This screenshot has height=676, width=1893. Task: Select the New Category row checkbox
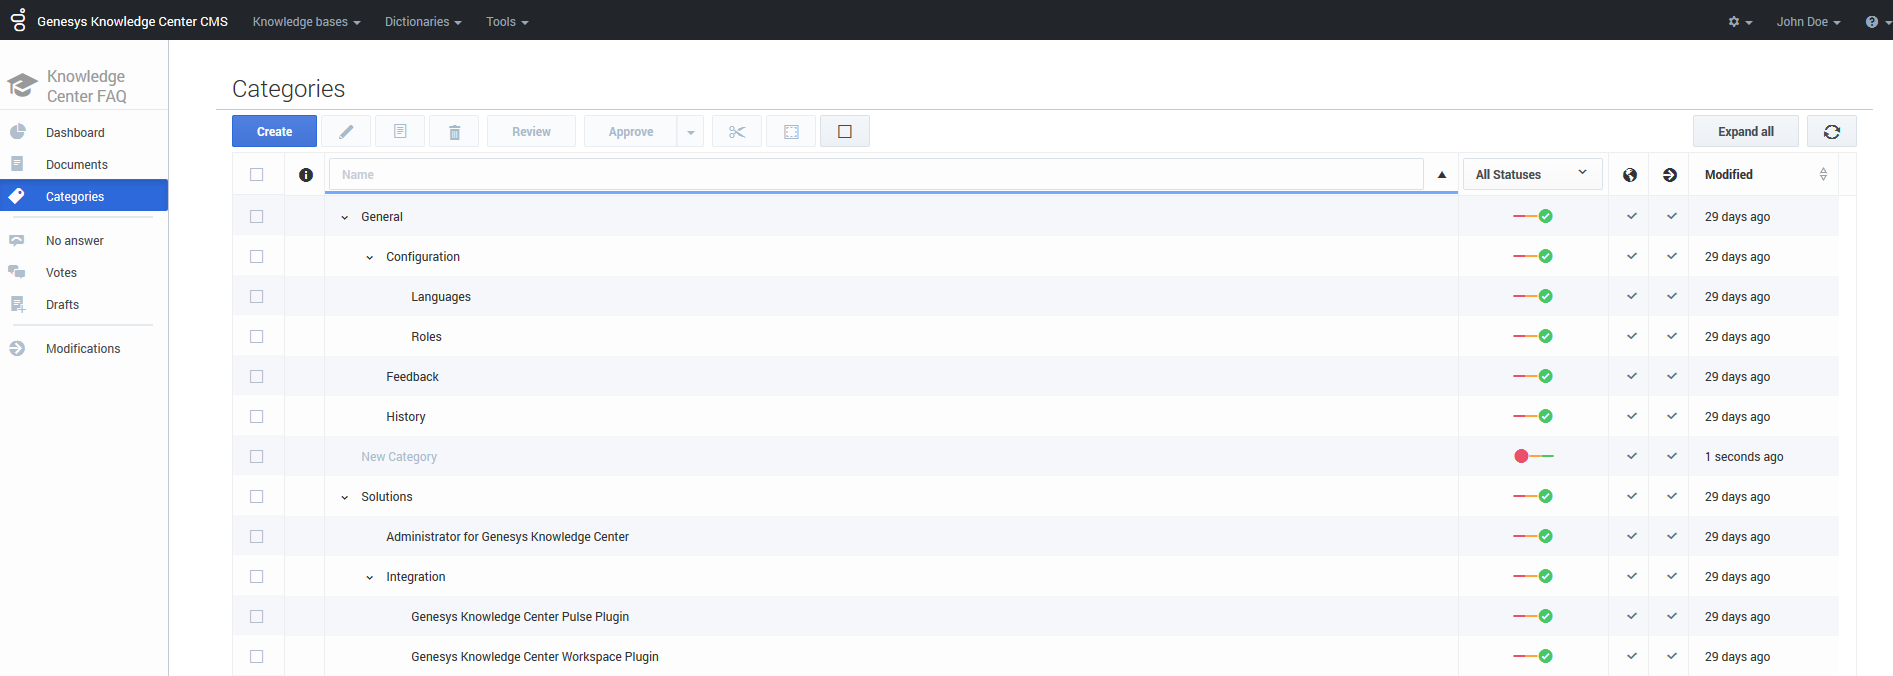[257, 457]
